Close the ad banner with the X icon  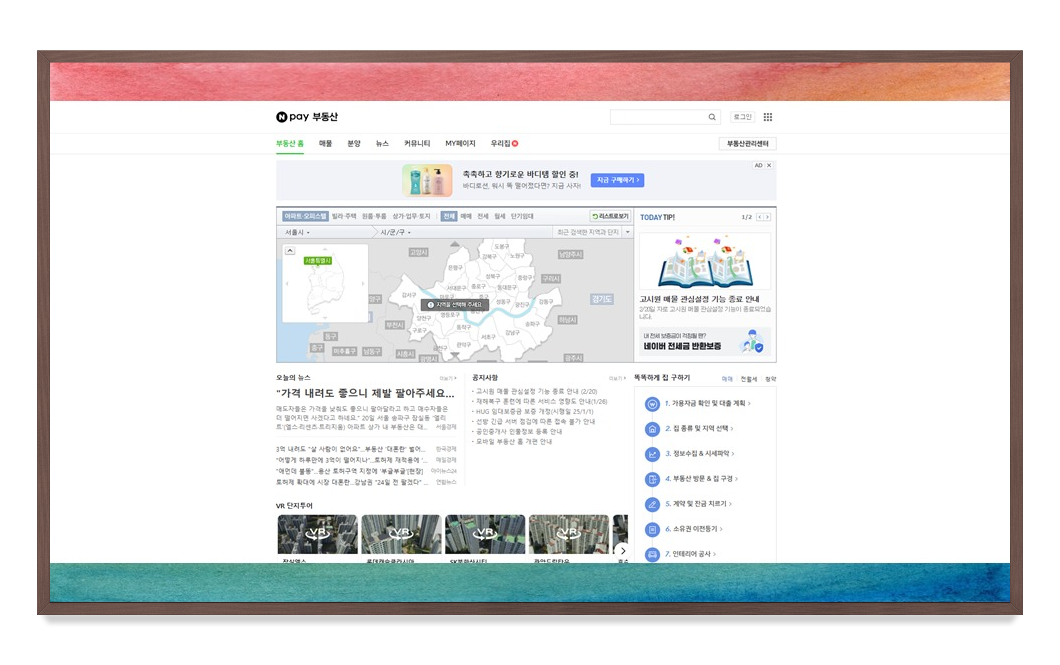[769, 165]
